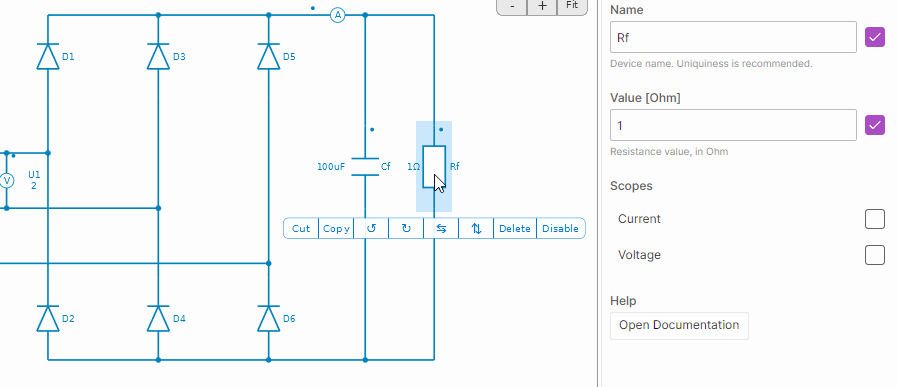Rotate component counter-clockwise

(x=371, y=228)
